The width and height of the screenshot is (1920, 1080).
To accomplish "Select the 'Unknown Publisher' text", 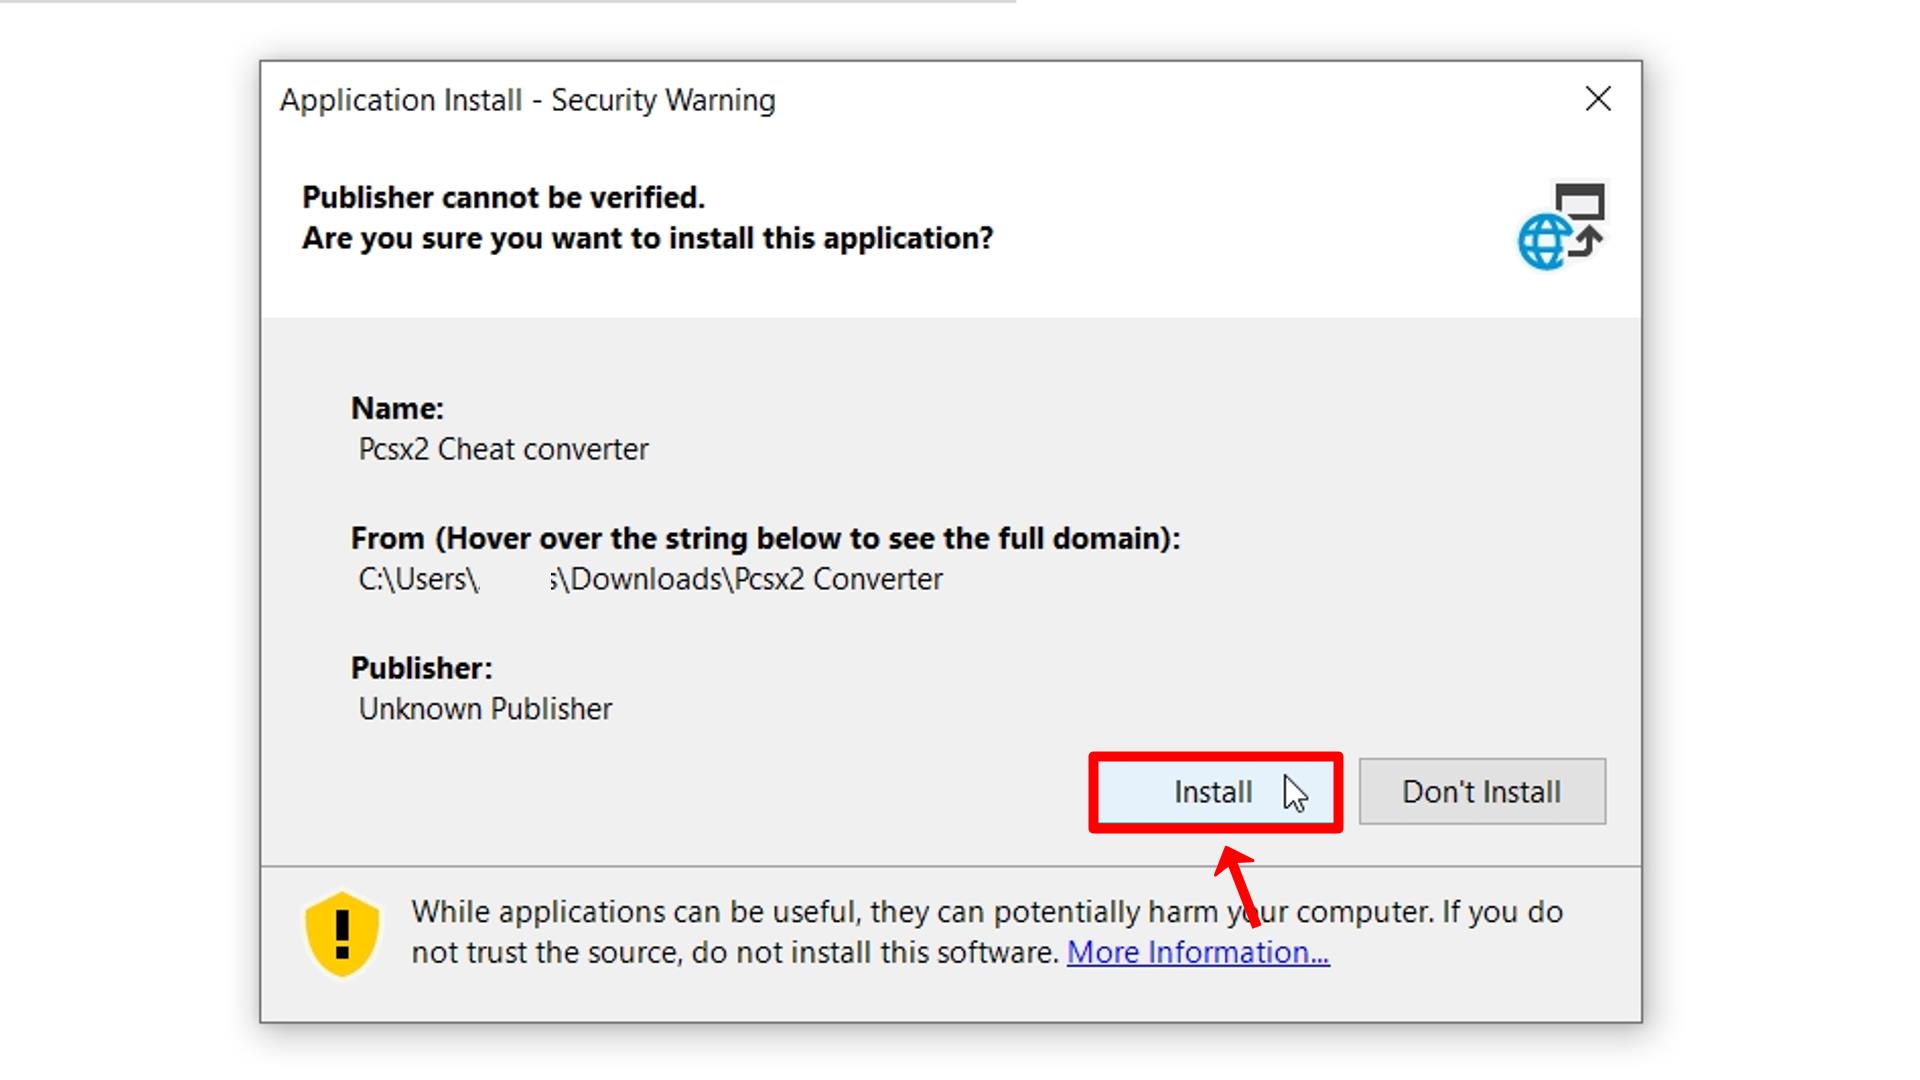I will [x=485, y=709].
